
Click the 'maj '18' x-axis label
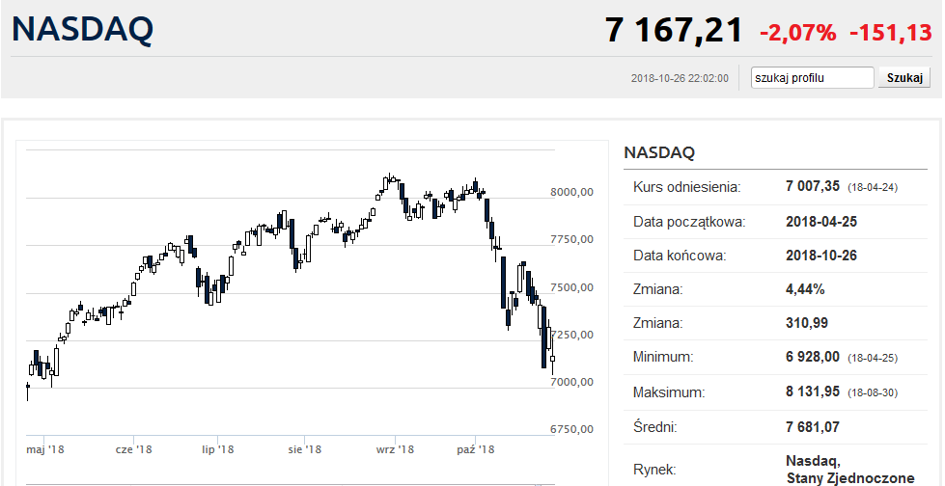[x=43, y=450]
